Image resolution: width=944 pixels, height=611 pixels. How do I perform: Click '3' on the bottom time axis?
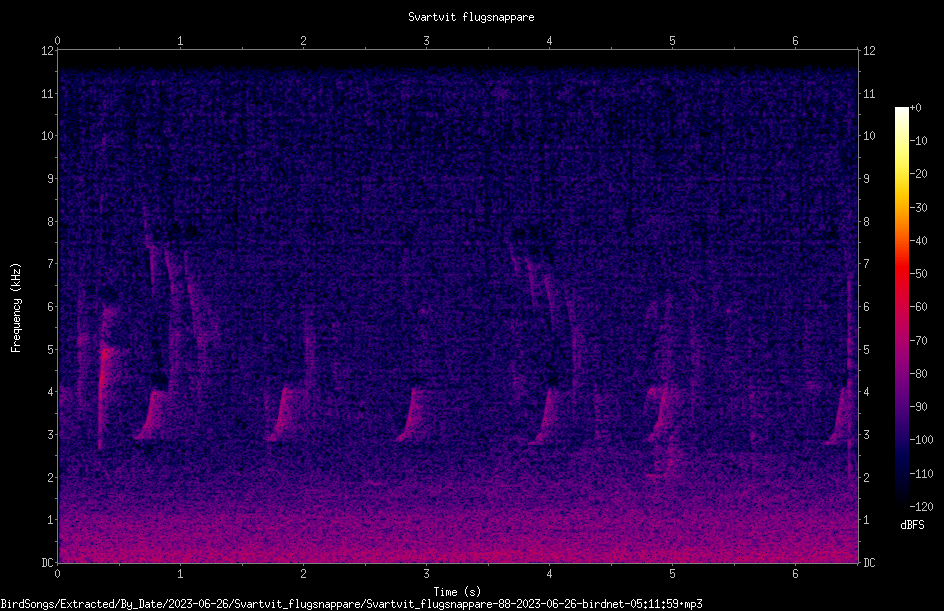coord(426,574)
